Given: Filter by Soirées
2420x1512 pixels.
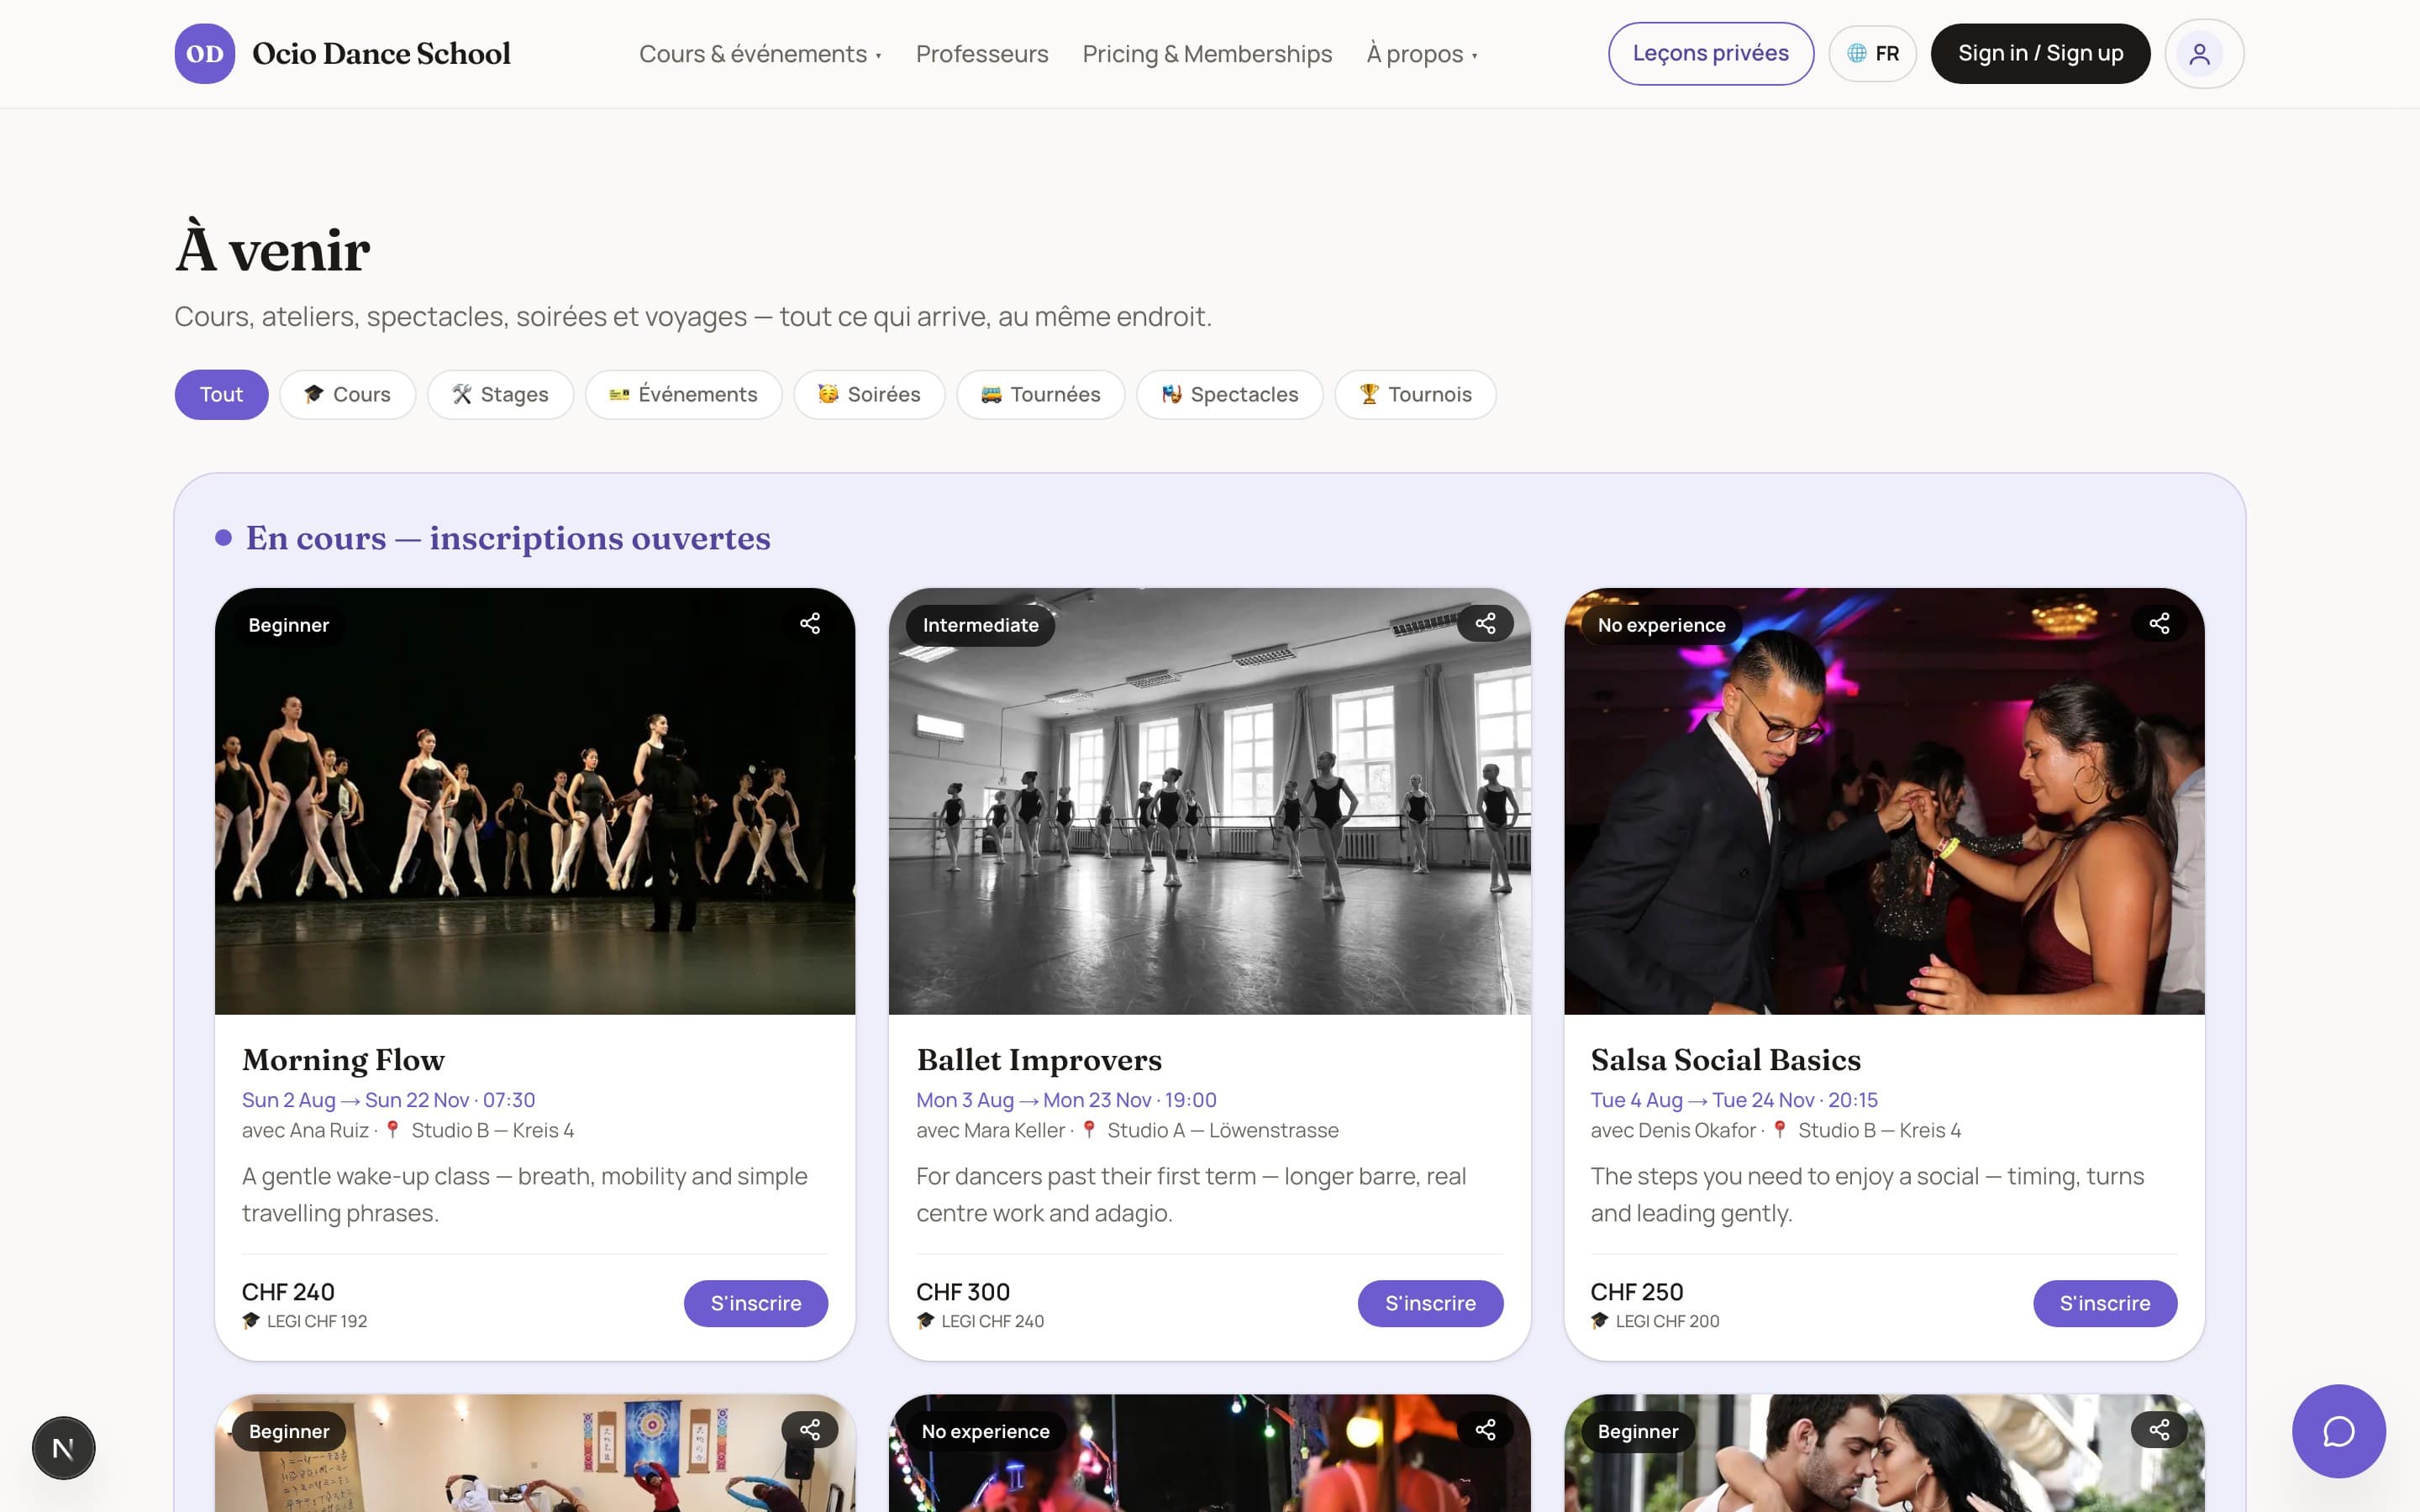Looking at the screenshot, I should 869,395.
